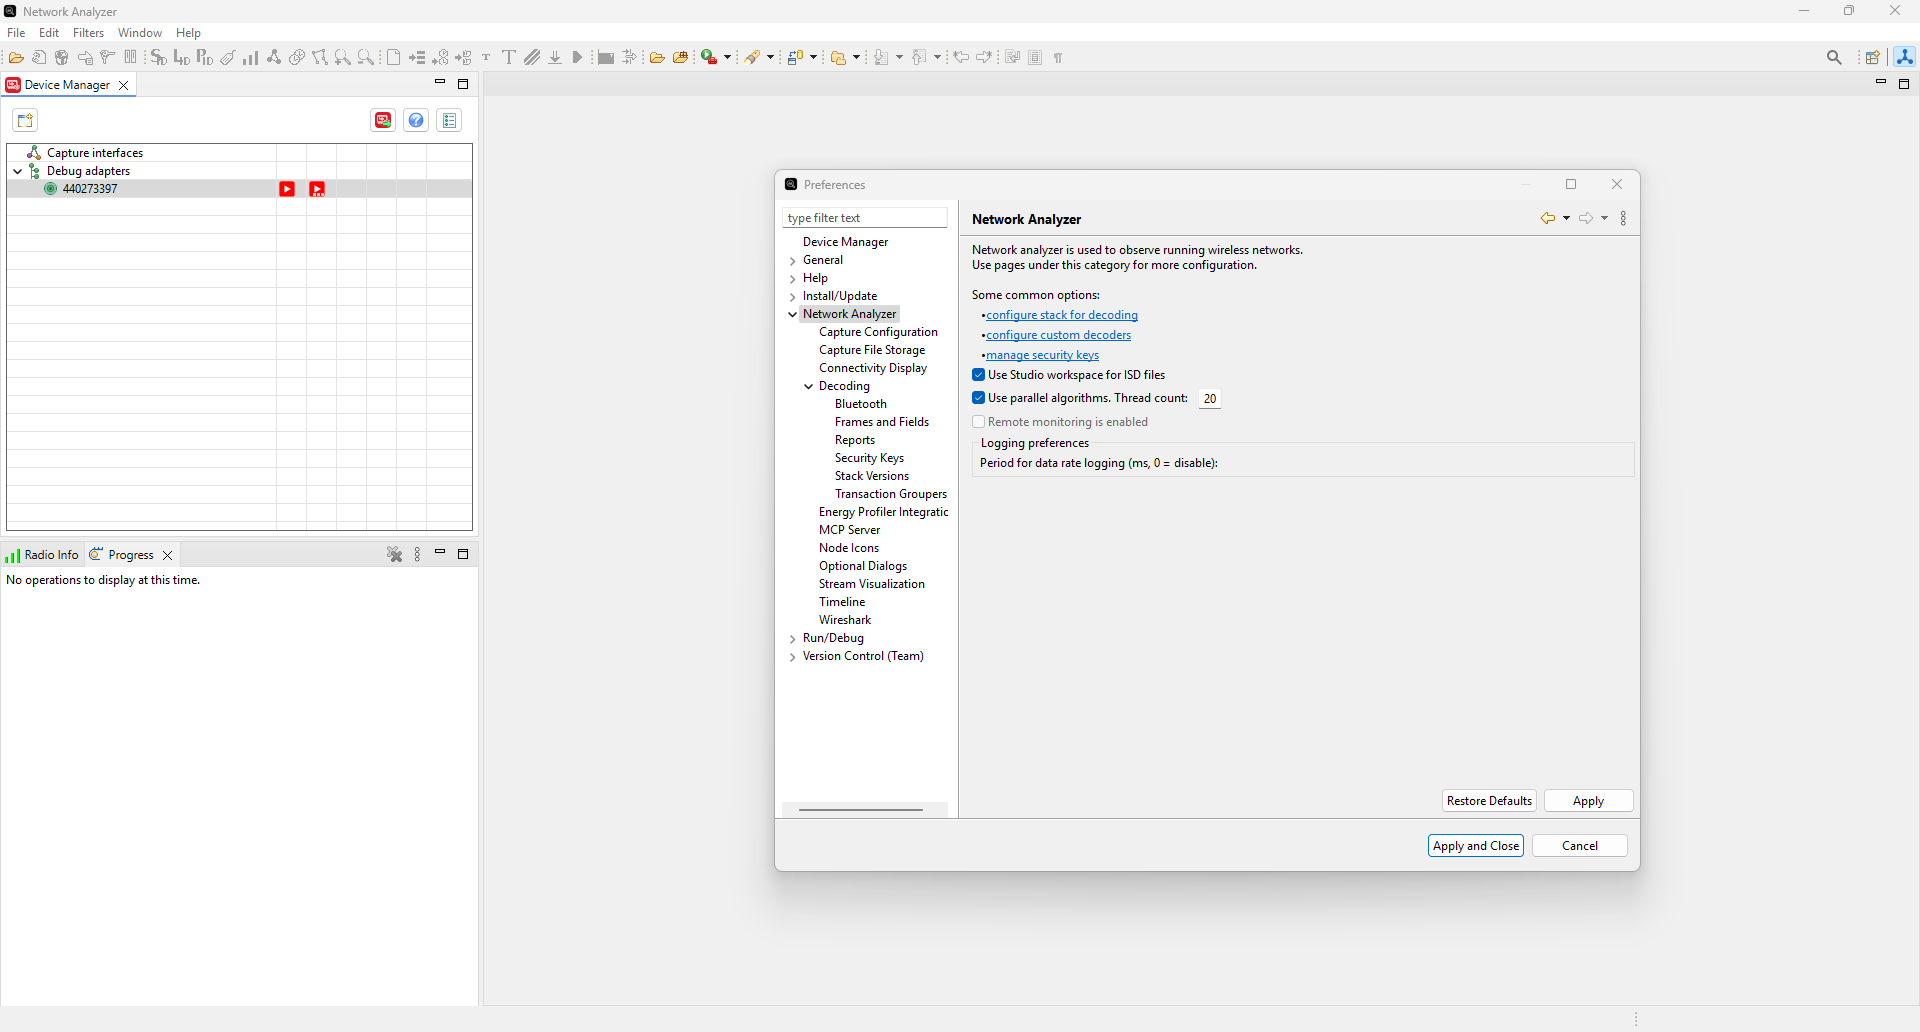This screenshot has width=1920, height=1032.
Task: Start capture with options on adapter 440273397
Action: coord(317,189)
